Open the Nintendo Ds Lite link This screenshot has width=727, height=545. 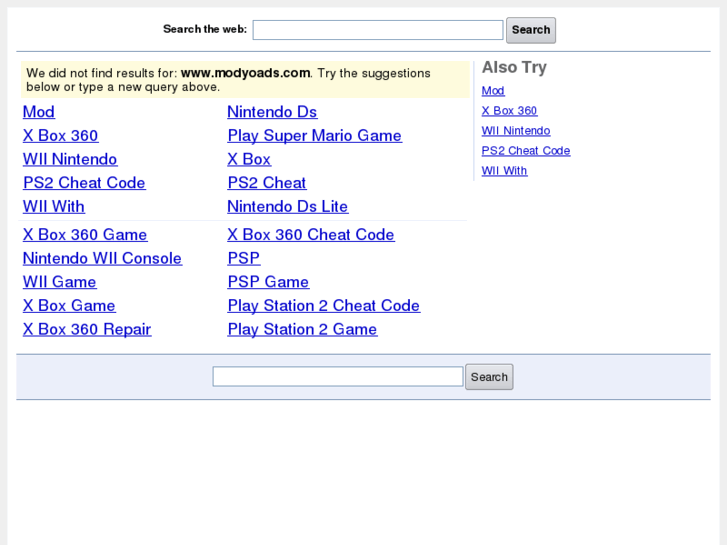click(287, 206)
